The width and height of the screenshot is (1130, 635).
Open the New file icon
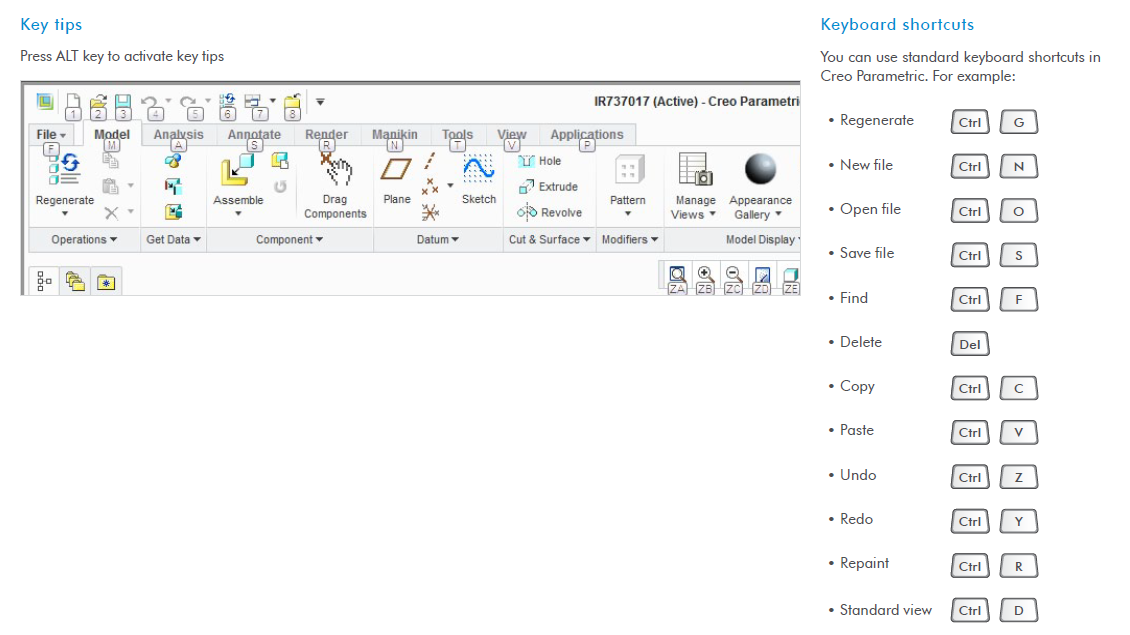(71, 100)
